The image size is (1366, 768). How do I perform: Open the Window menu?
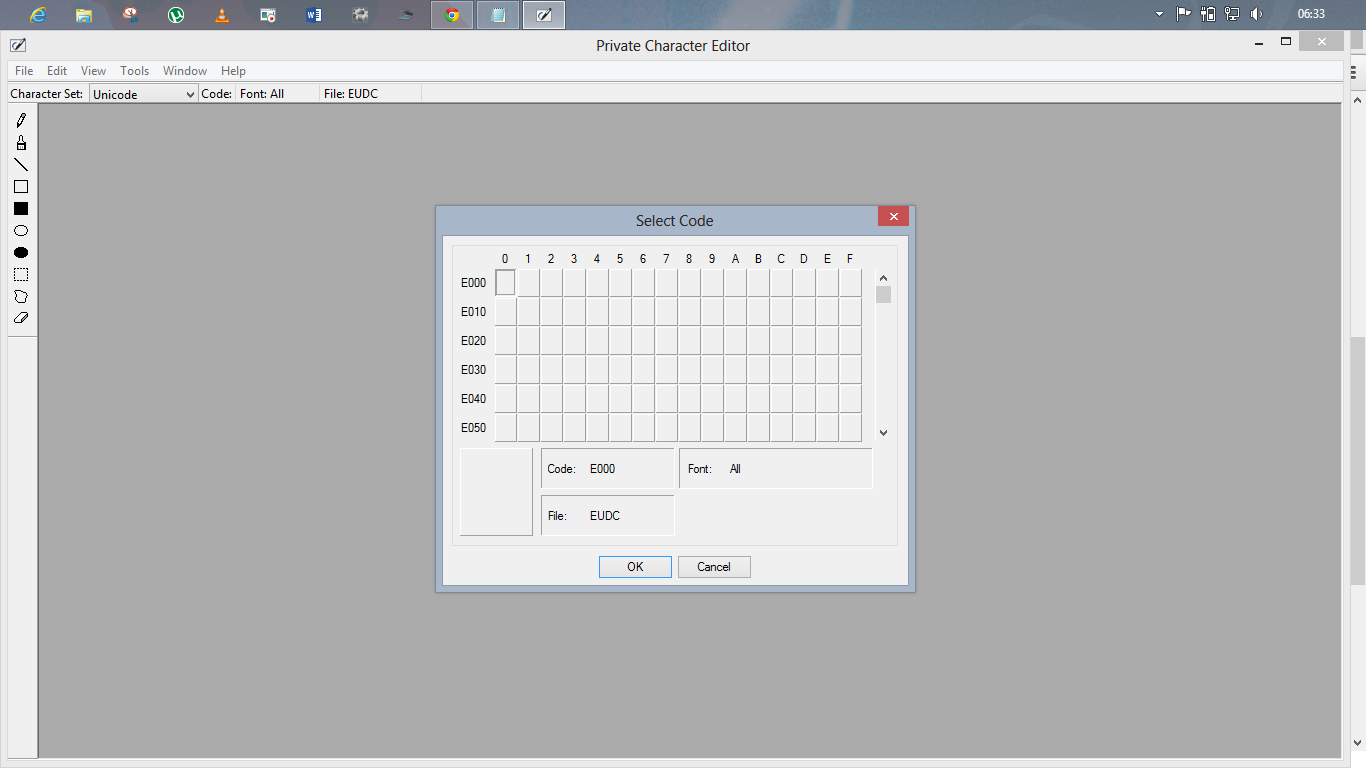click(x=185, y=71)
